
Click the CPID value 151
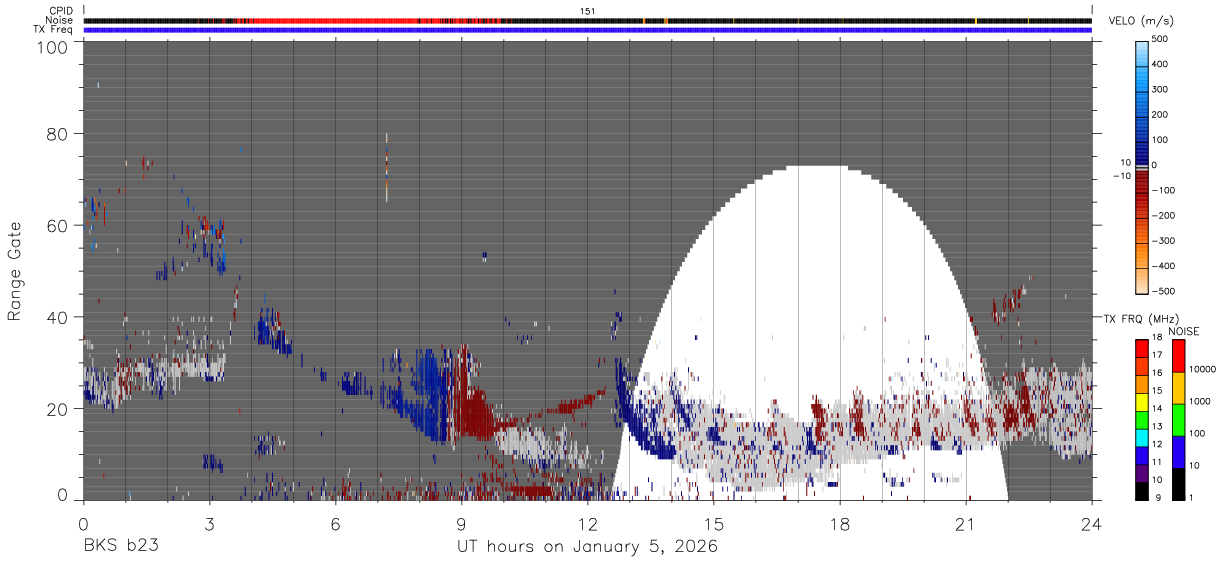click(588, 10)
